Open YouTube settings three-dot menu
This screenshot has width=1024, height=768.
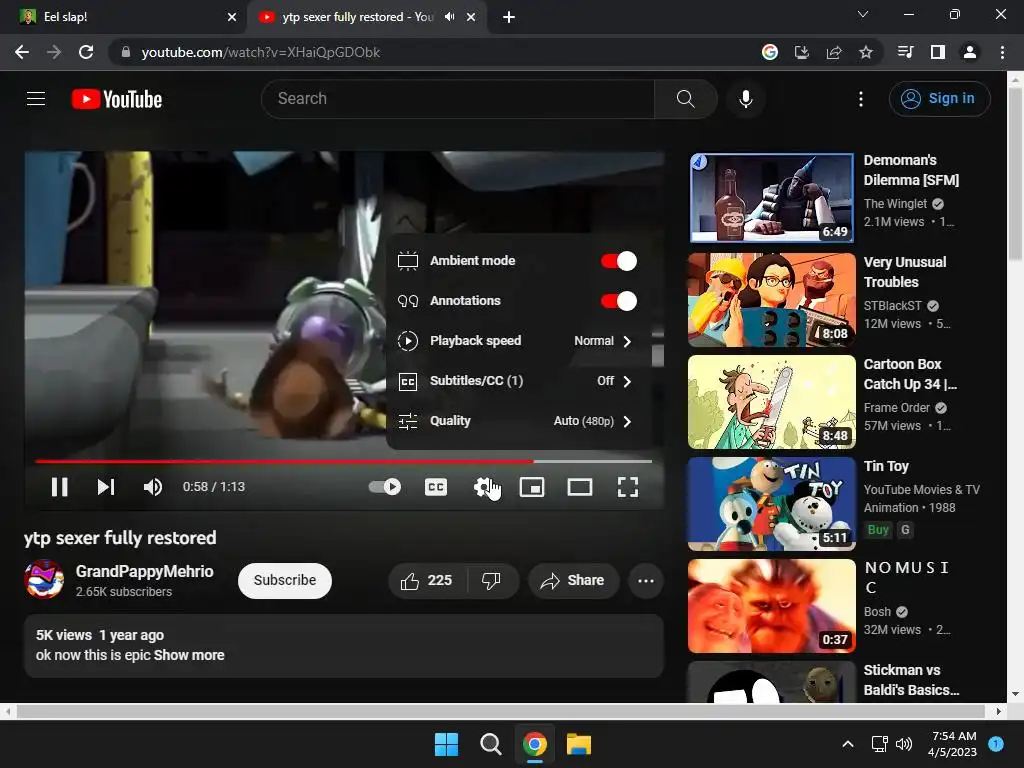tap(861, 99)
